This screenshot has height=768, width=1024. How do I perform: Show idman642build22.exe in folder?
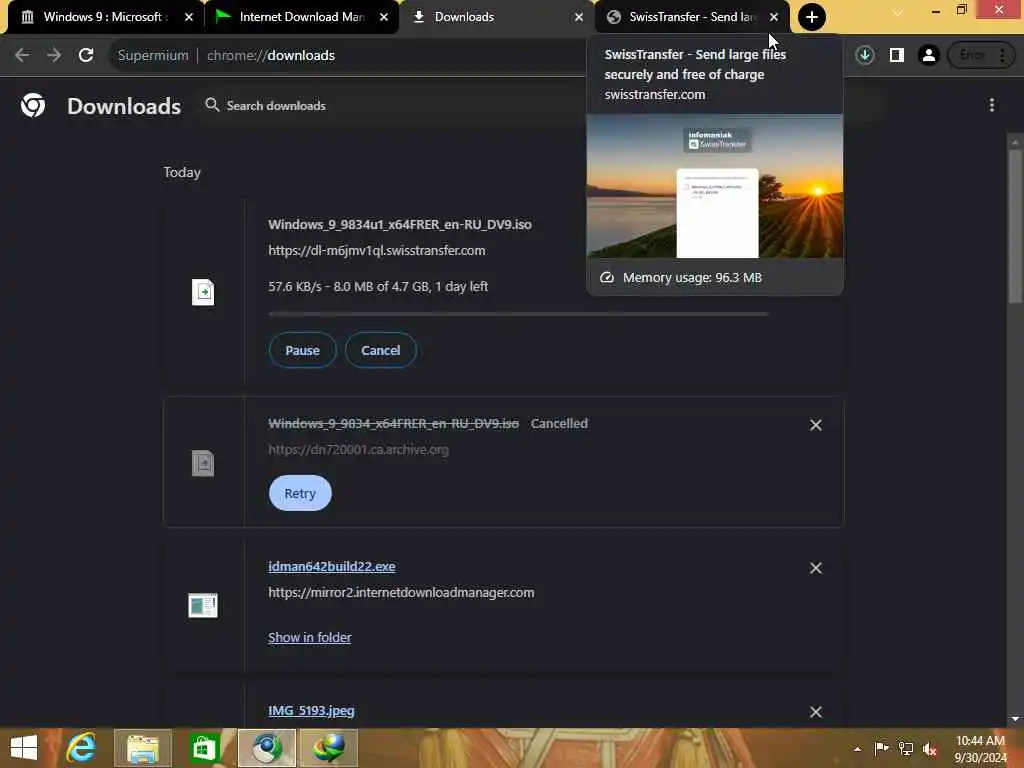(x=310, y=637)
